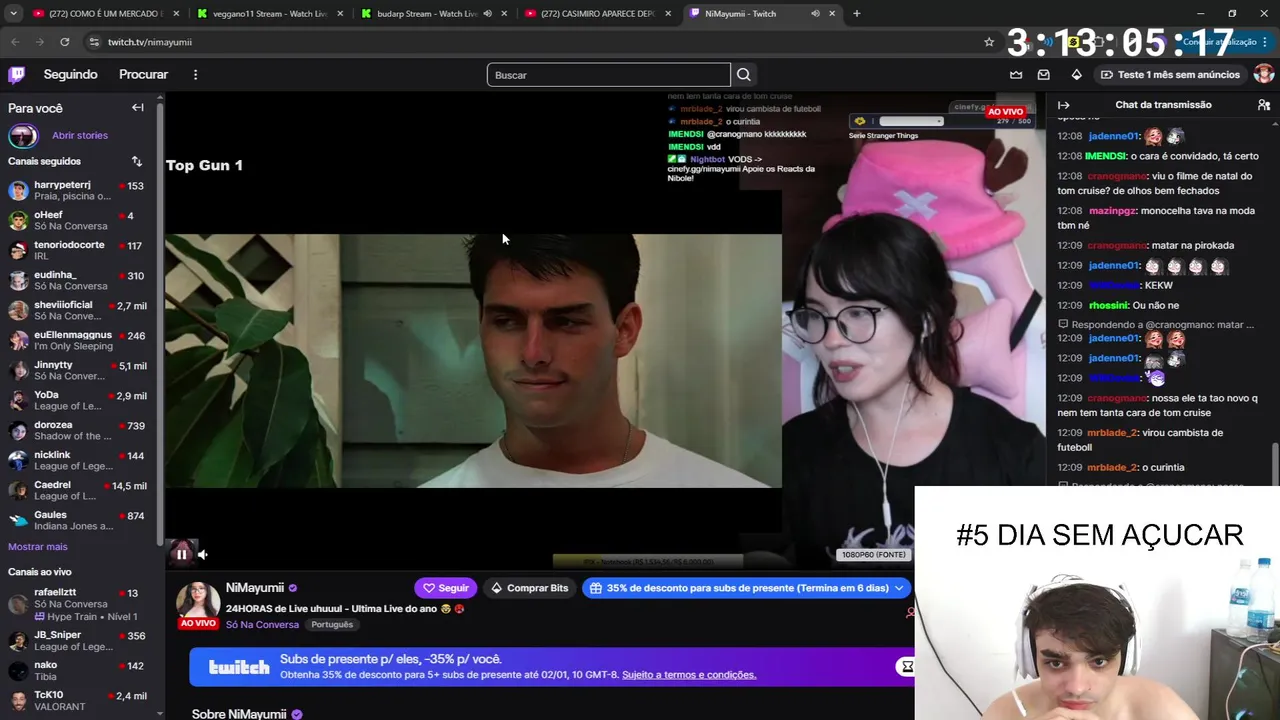Screen dimensions: 1280x720
Task: Open nako live channel in sidebar
Action: 78,670
